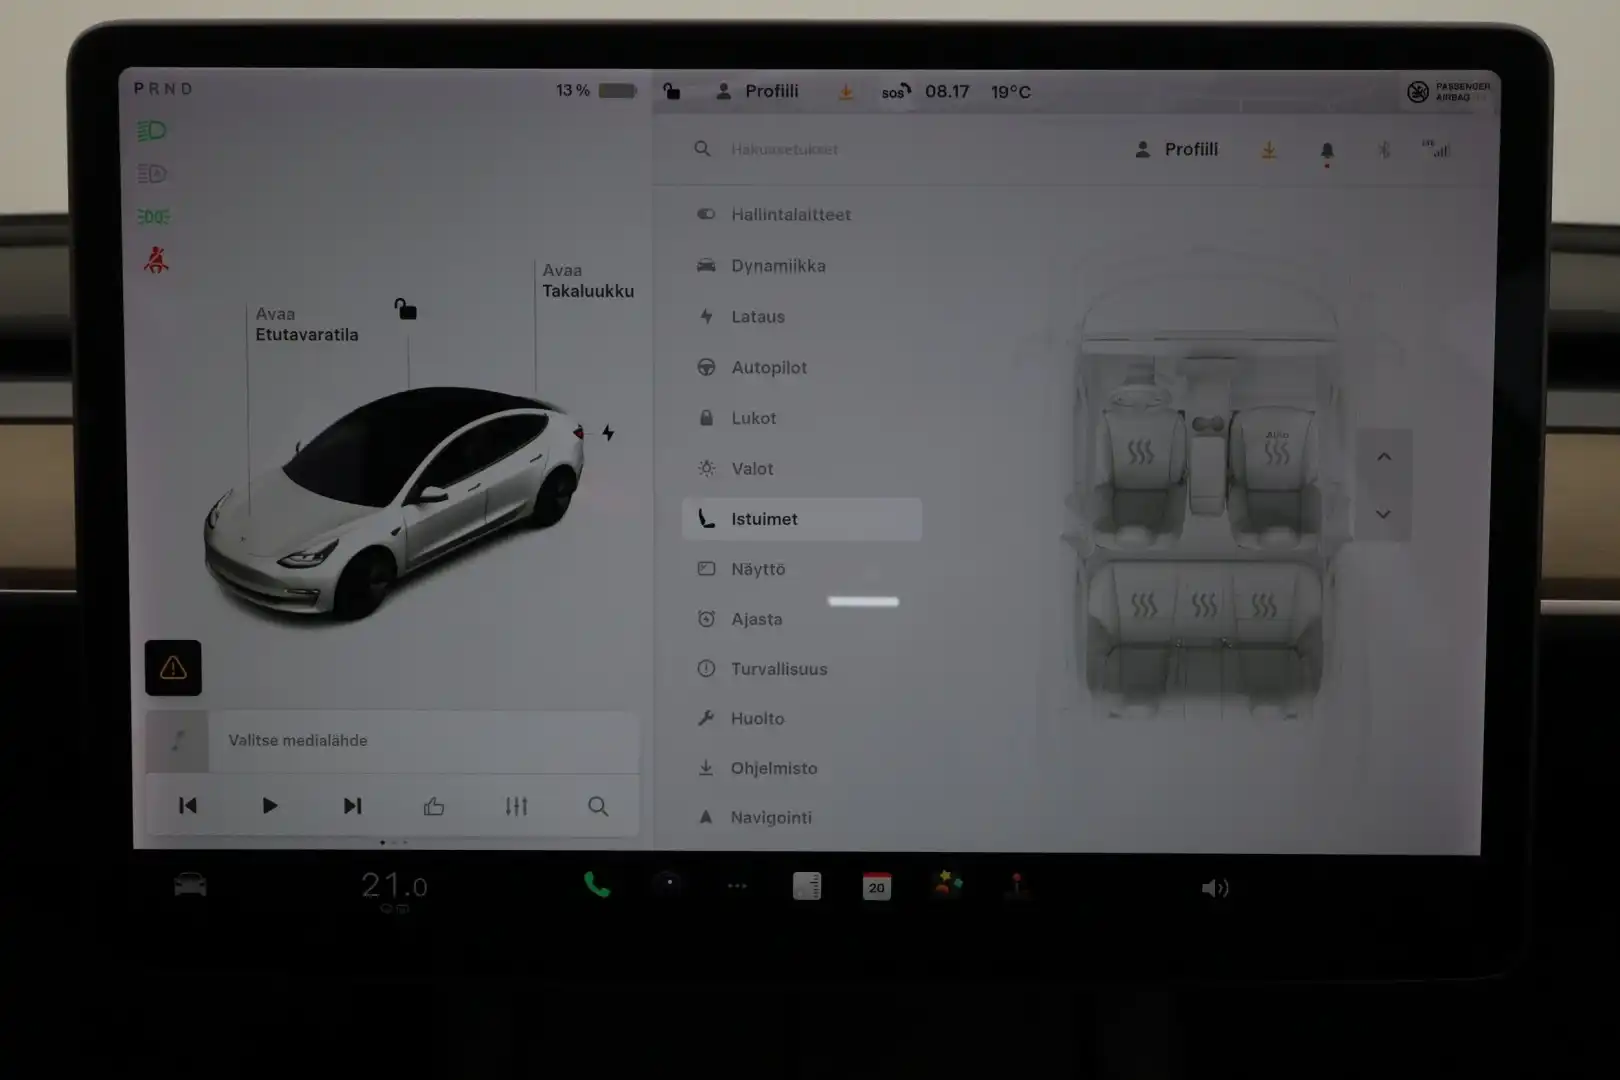This screenshot has height=1080, width=1620.
Task: Tap the Hakuasetukset search field
Action: click(784, 149)
